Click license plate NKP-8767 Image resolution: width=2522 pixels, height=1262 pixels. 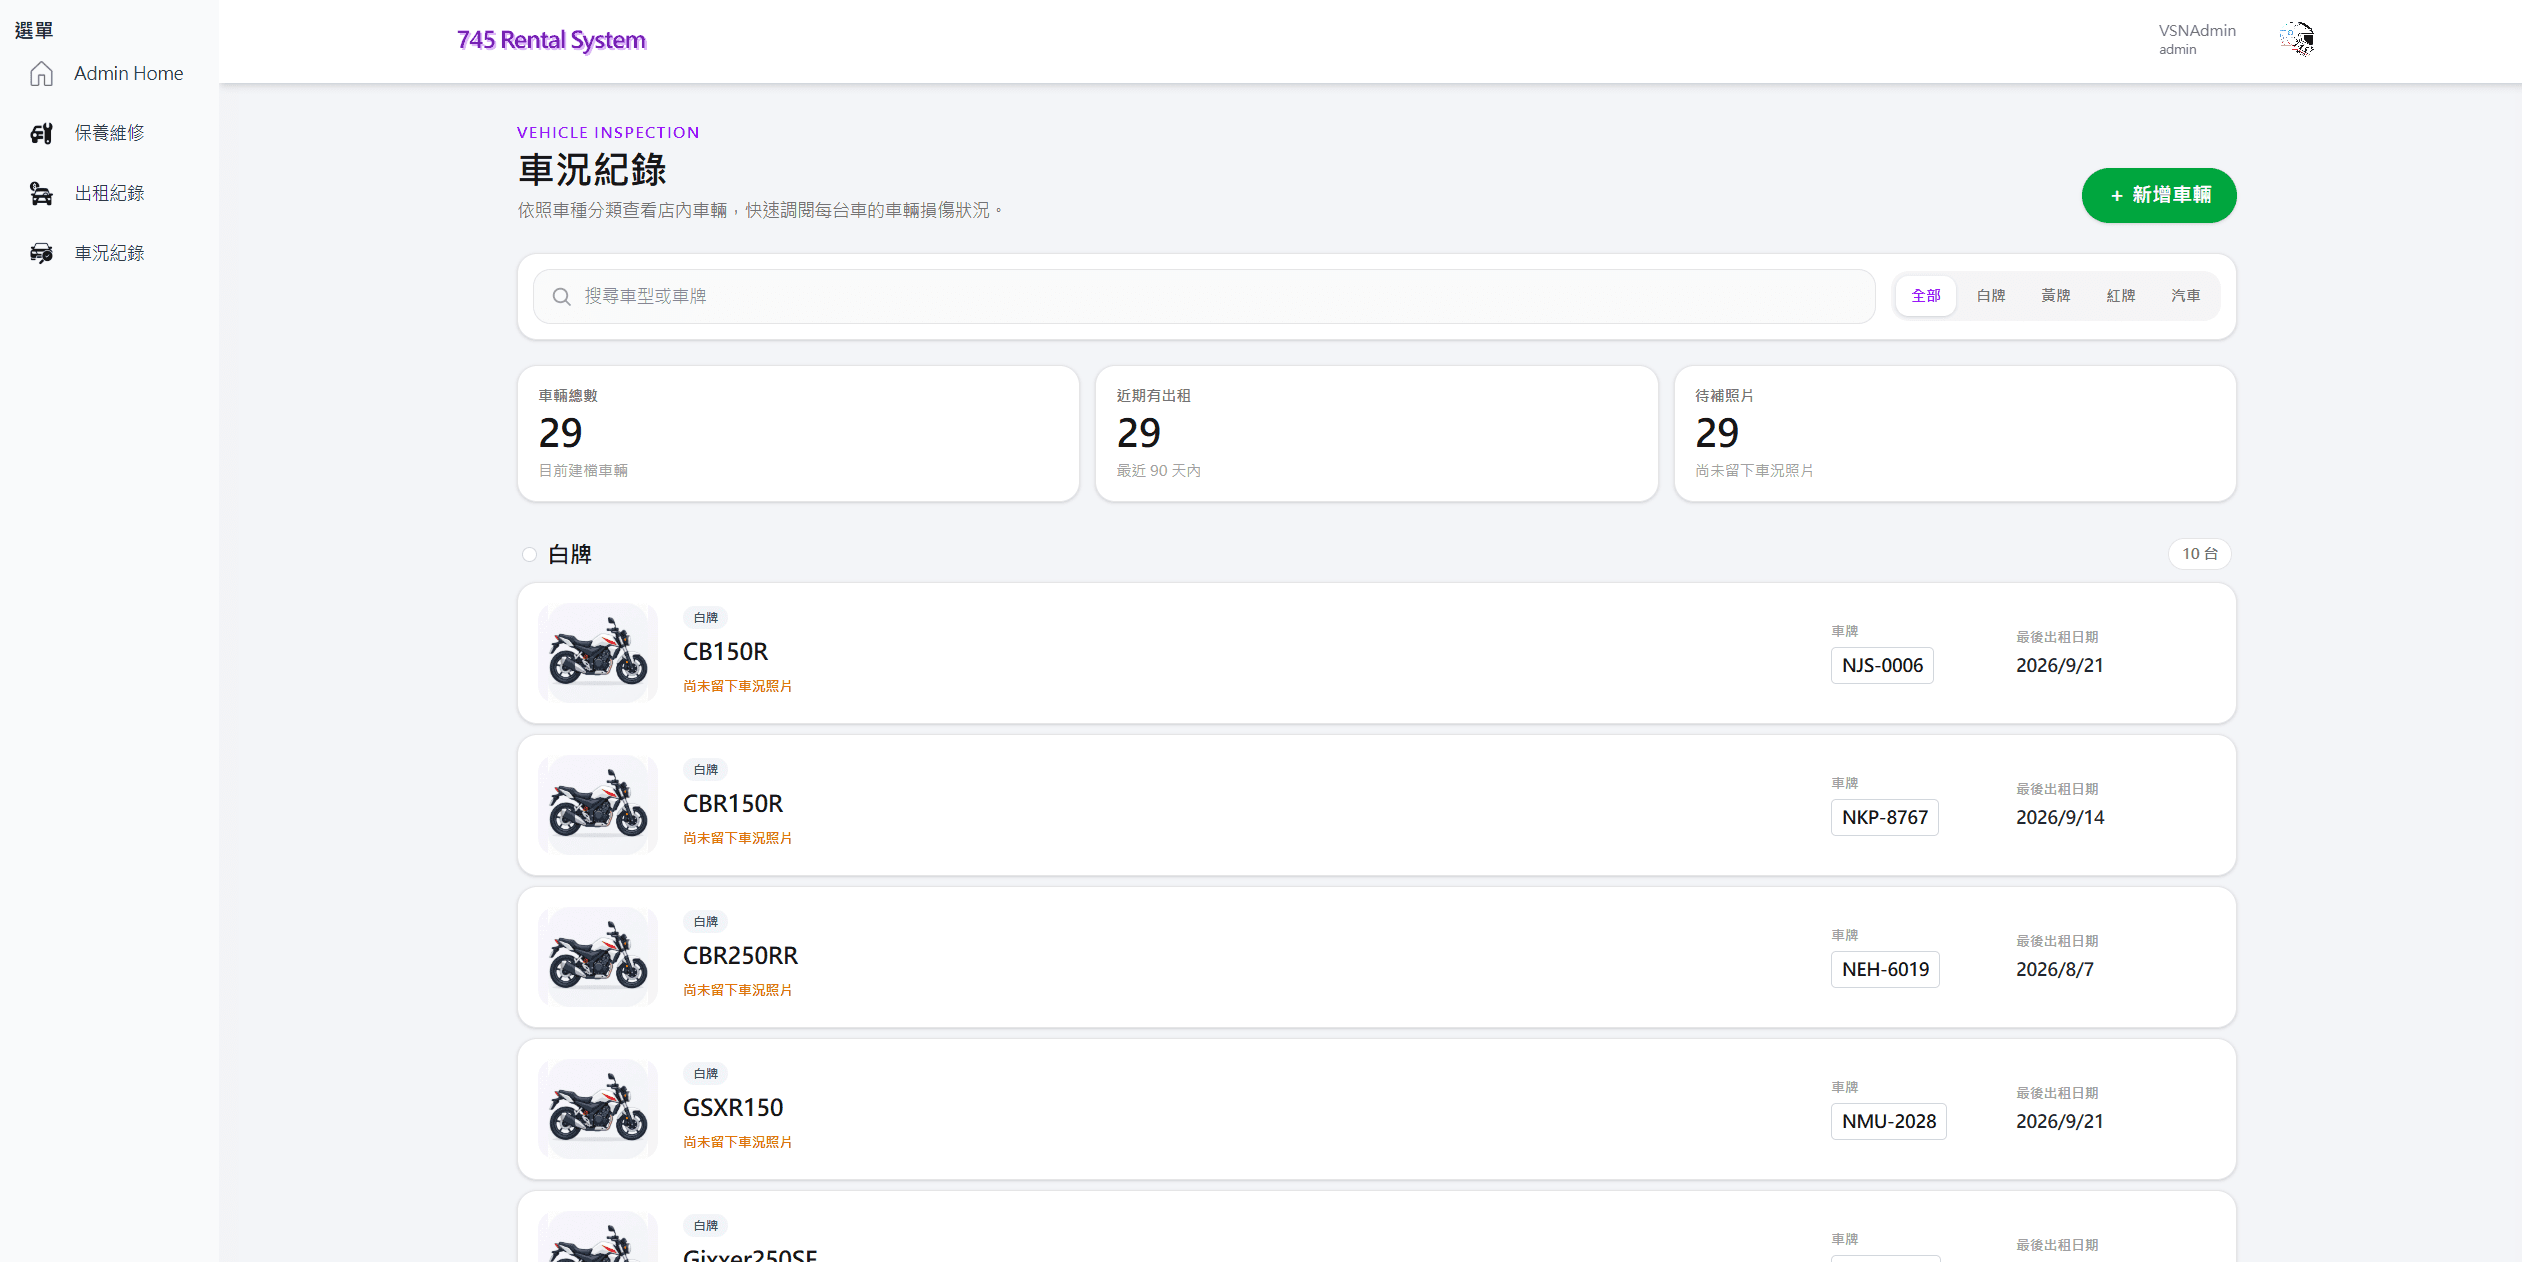pos(1885,818)
